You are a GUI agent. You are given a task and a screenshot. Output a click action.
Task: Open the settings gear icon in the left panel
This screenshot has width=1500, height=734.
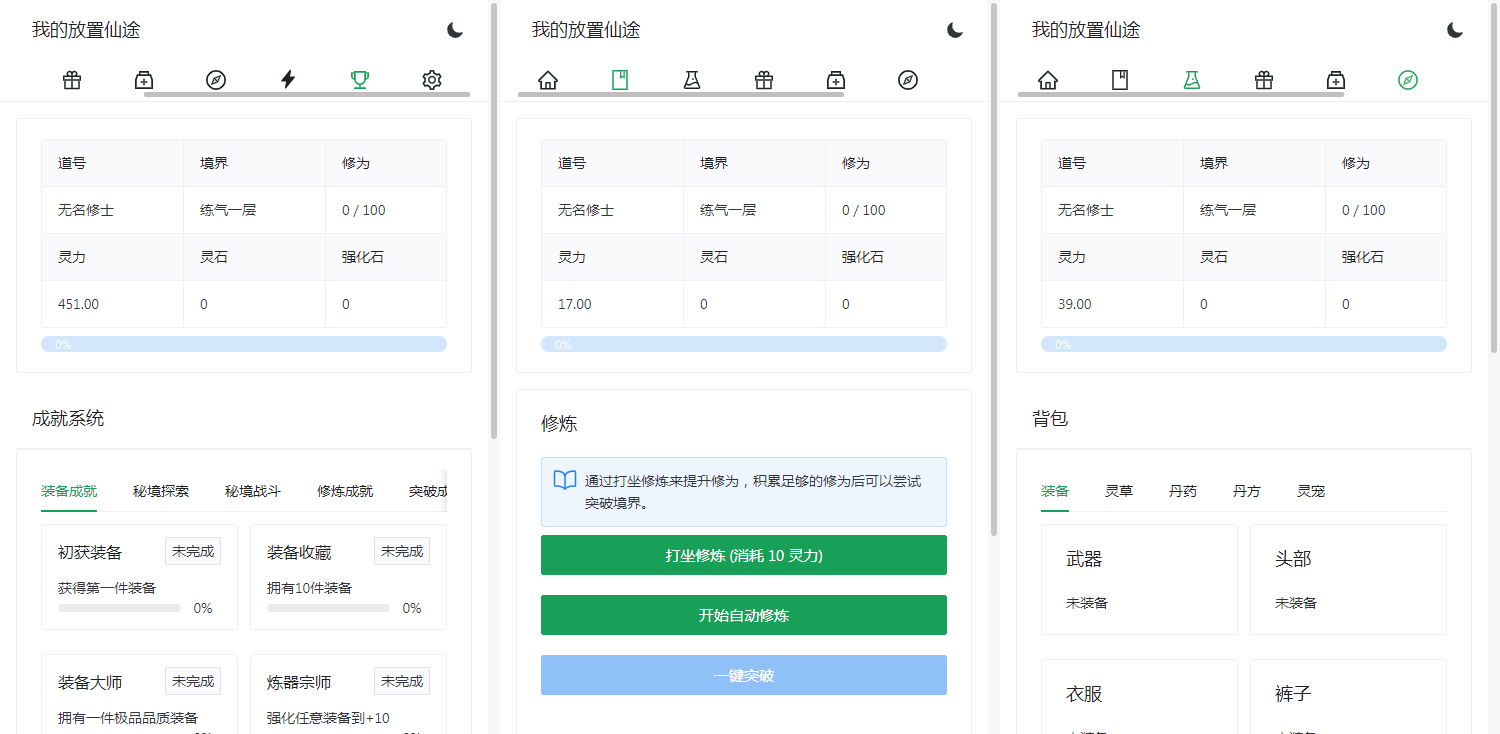point(431,79)
